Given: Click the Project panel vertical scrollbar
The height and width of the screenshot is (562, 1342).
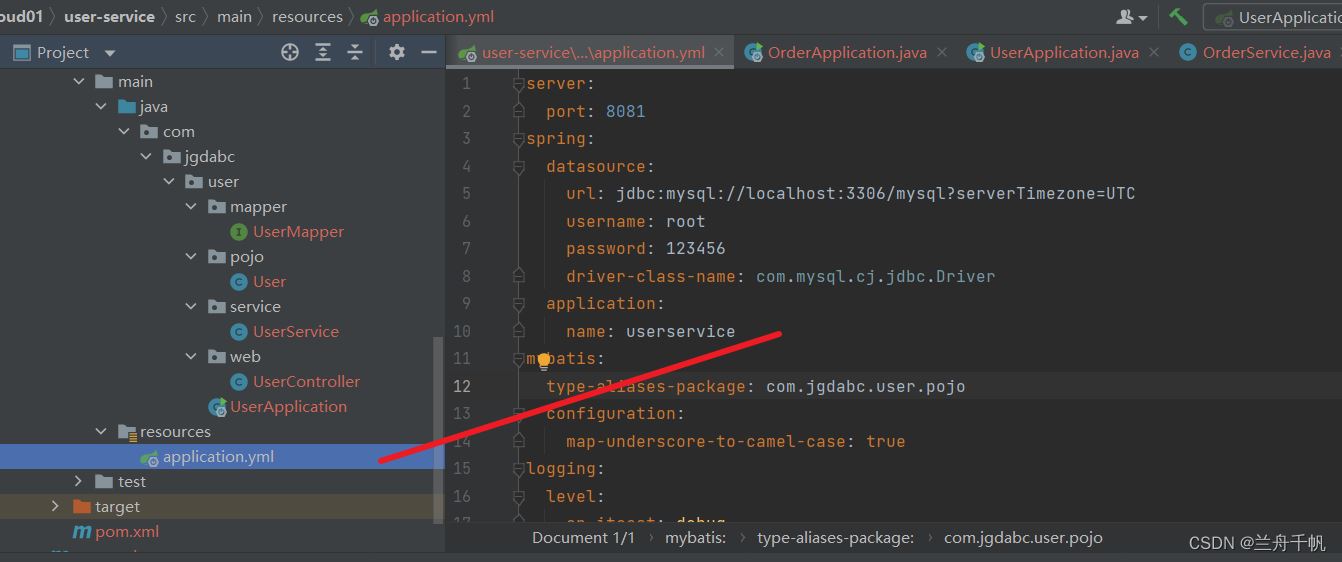Looking at the screenshot, I should pos(437,430).
